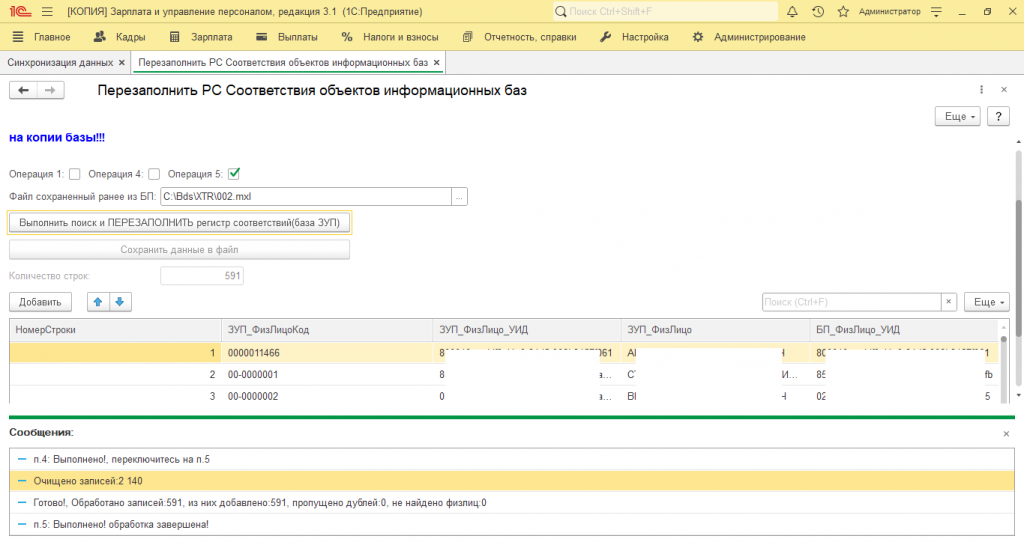Open the Зарплата section
Viewport: 1024px width, 545px height.
pos(201,37)
